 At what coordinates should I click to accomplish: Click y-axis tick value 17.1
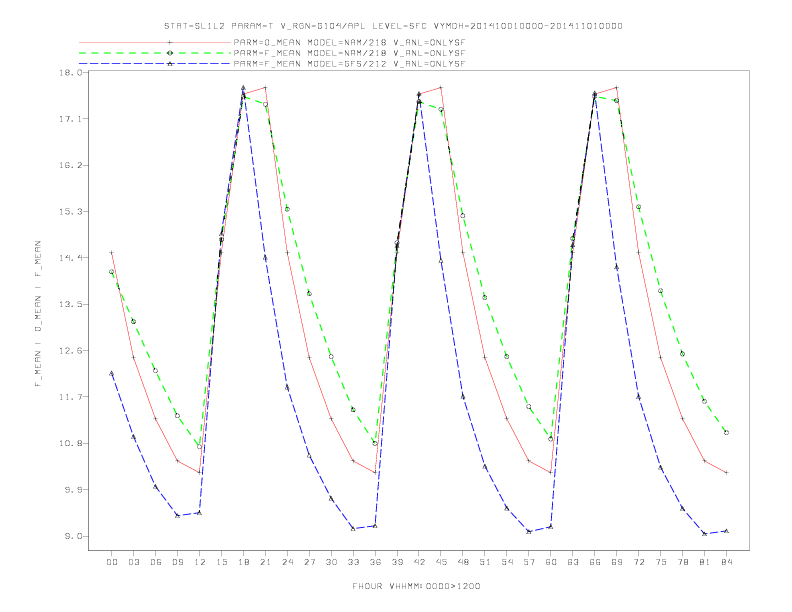(70, 119)
